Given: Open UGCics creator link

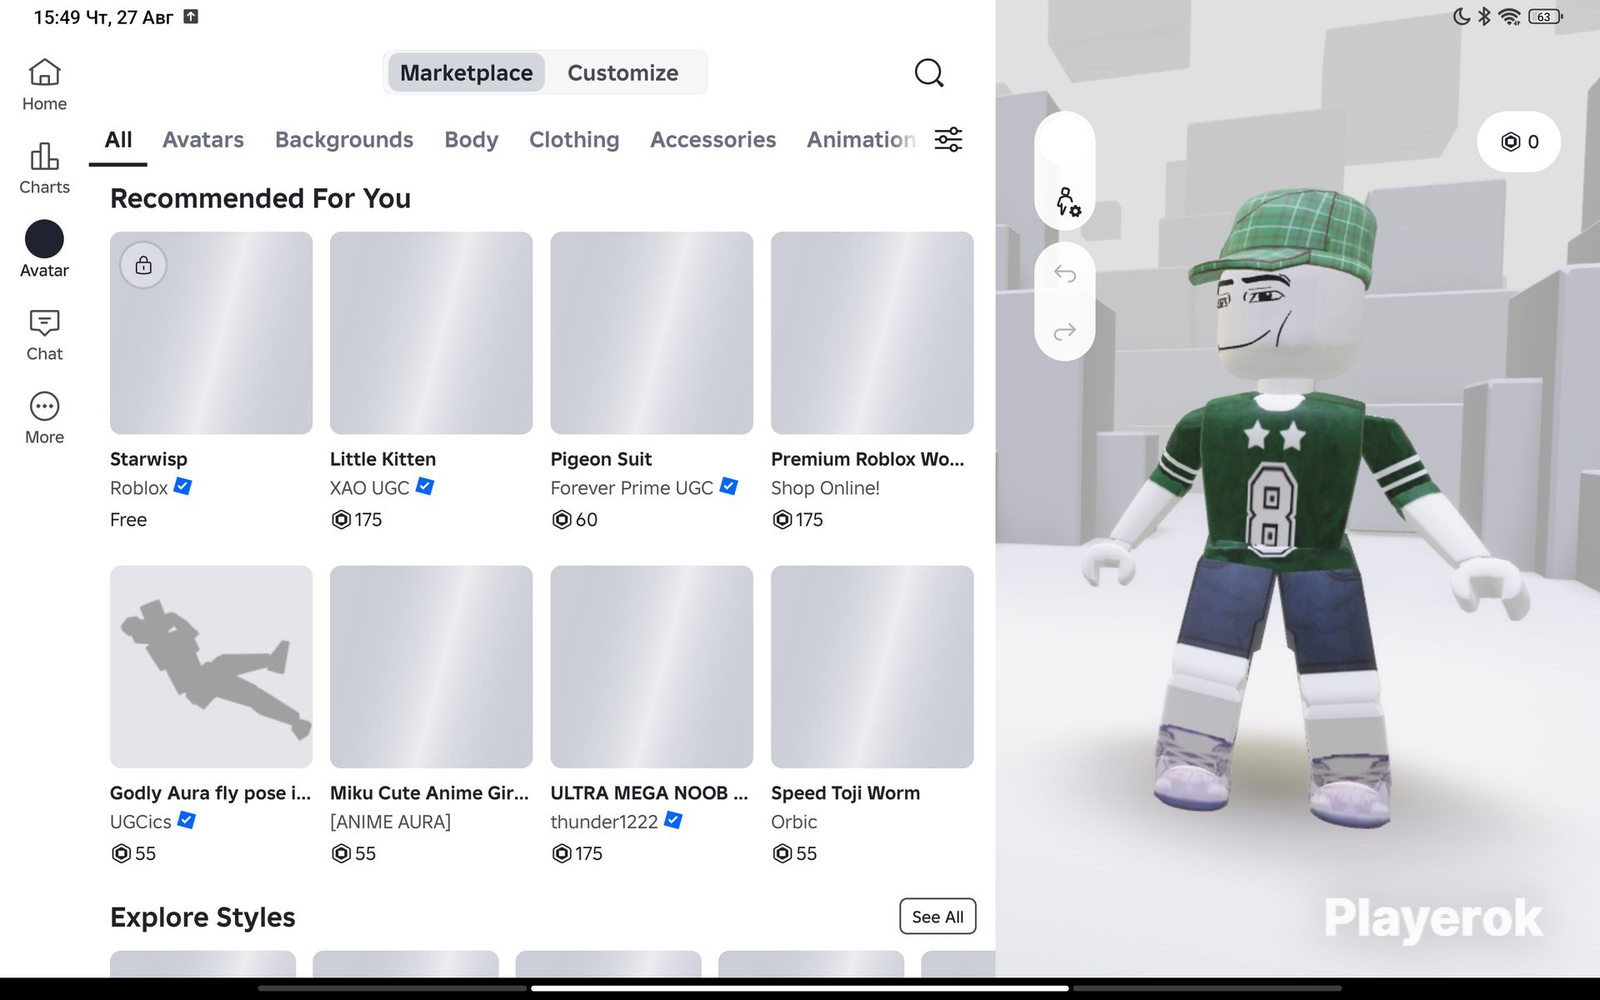Looking at the screenshot, I should pos(141,822).
